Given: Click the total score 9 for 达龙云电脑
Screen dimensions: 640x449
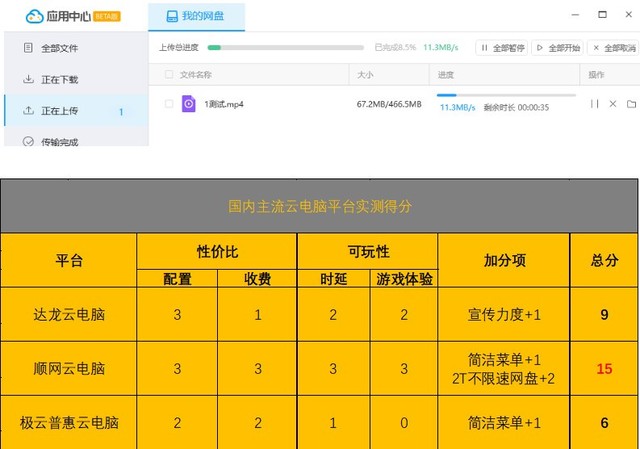Looking at the screenshot, I should pyautogui.click(x=604, y=315).
